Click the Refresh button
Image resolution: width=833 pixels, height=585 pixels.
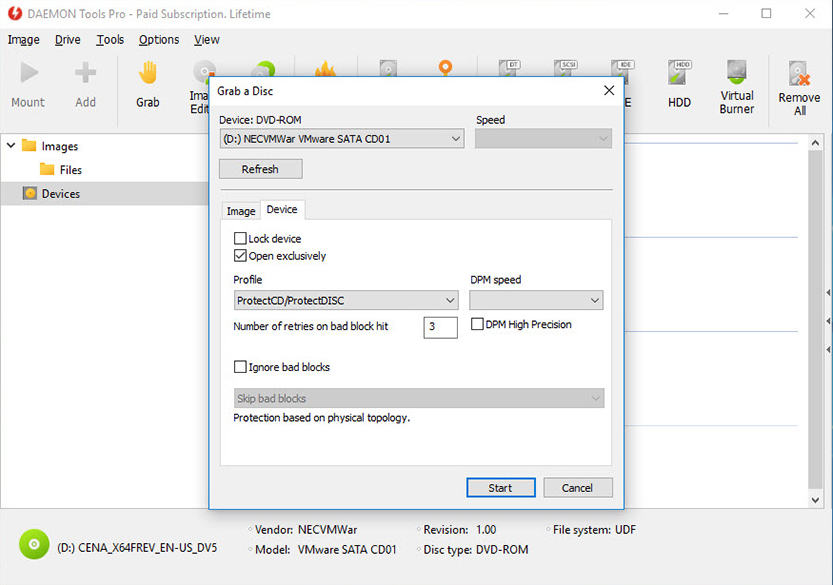coord(260,168)
